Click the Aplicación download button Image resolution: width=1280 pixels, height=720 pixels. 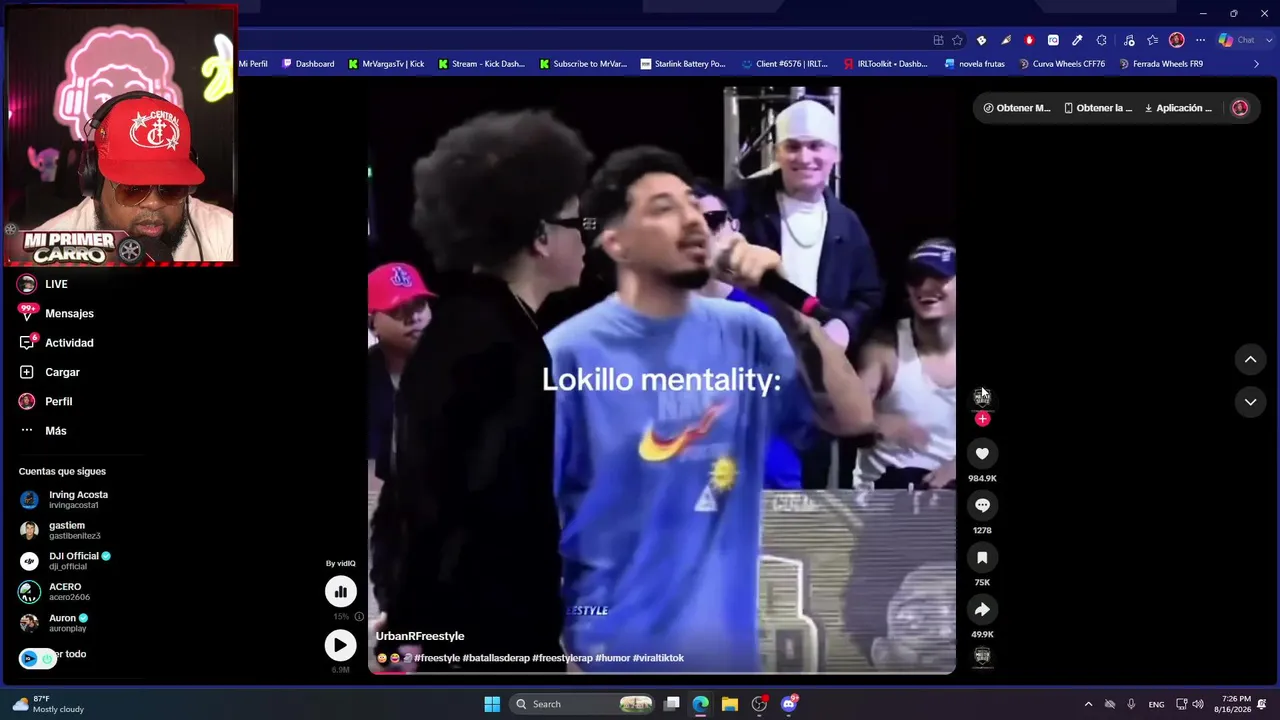click(1178, 108)
